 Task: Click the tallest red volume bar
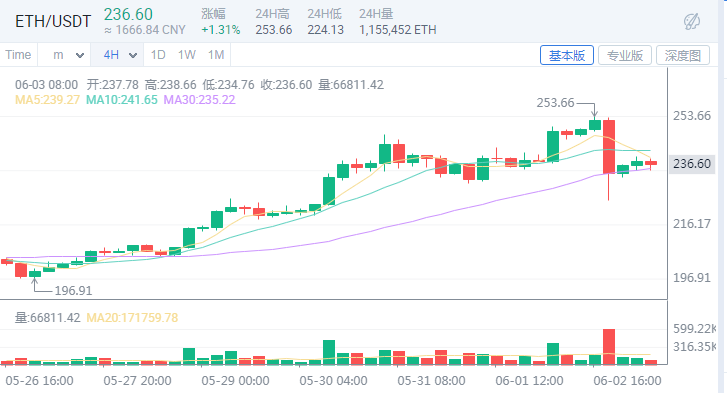(x=609, y=347)
